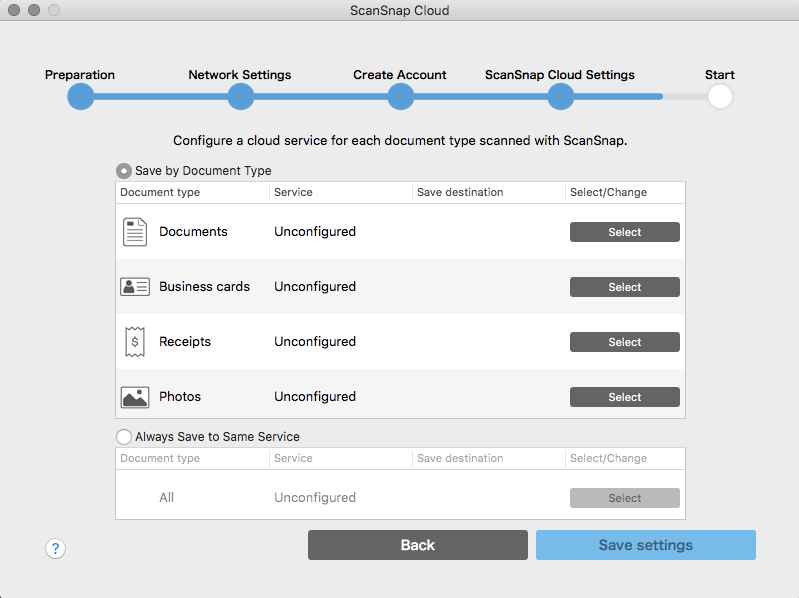The width and height of the screenshot is (799, 598).
Task: Click the Network Settings step circle
Action: [241, 96]
